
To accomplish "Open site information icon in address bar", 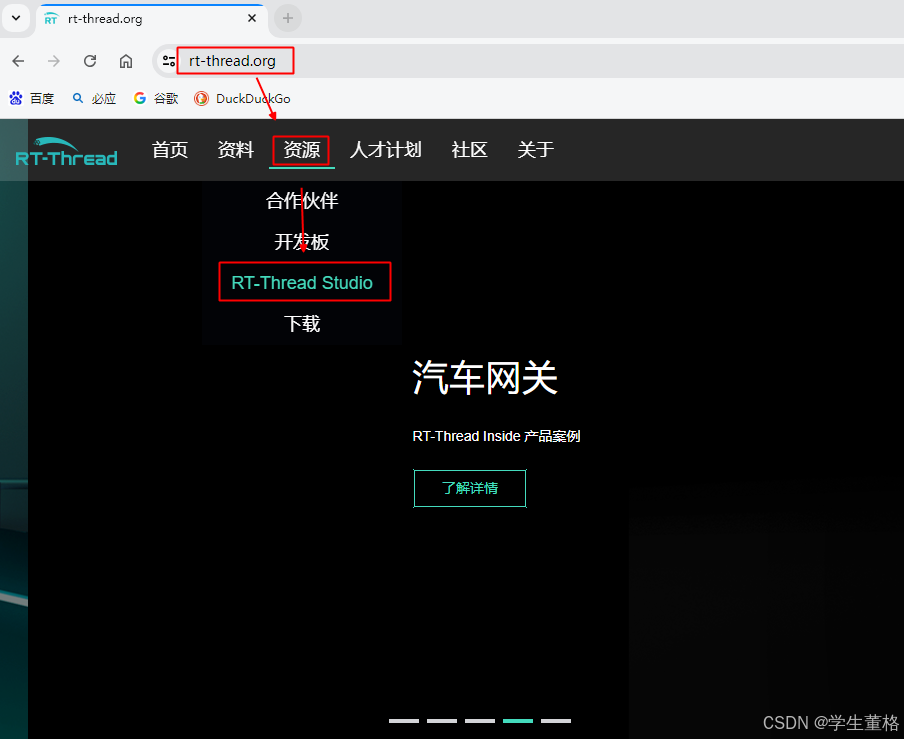I will 168,61.
